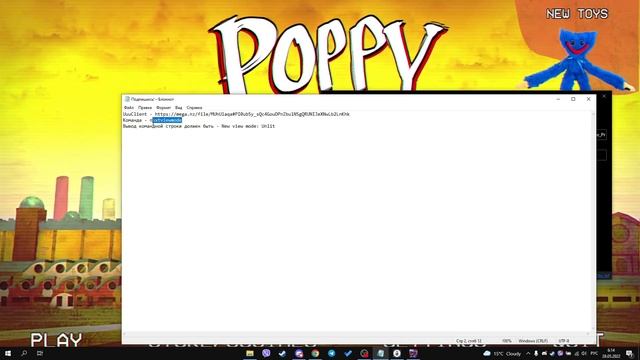The height and width of the screenshot is (360, 640).
Task: Switch to Notepad via its taskbar icon
Action: (x=380, y=353)
